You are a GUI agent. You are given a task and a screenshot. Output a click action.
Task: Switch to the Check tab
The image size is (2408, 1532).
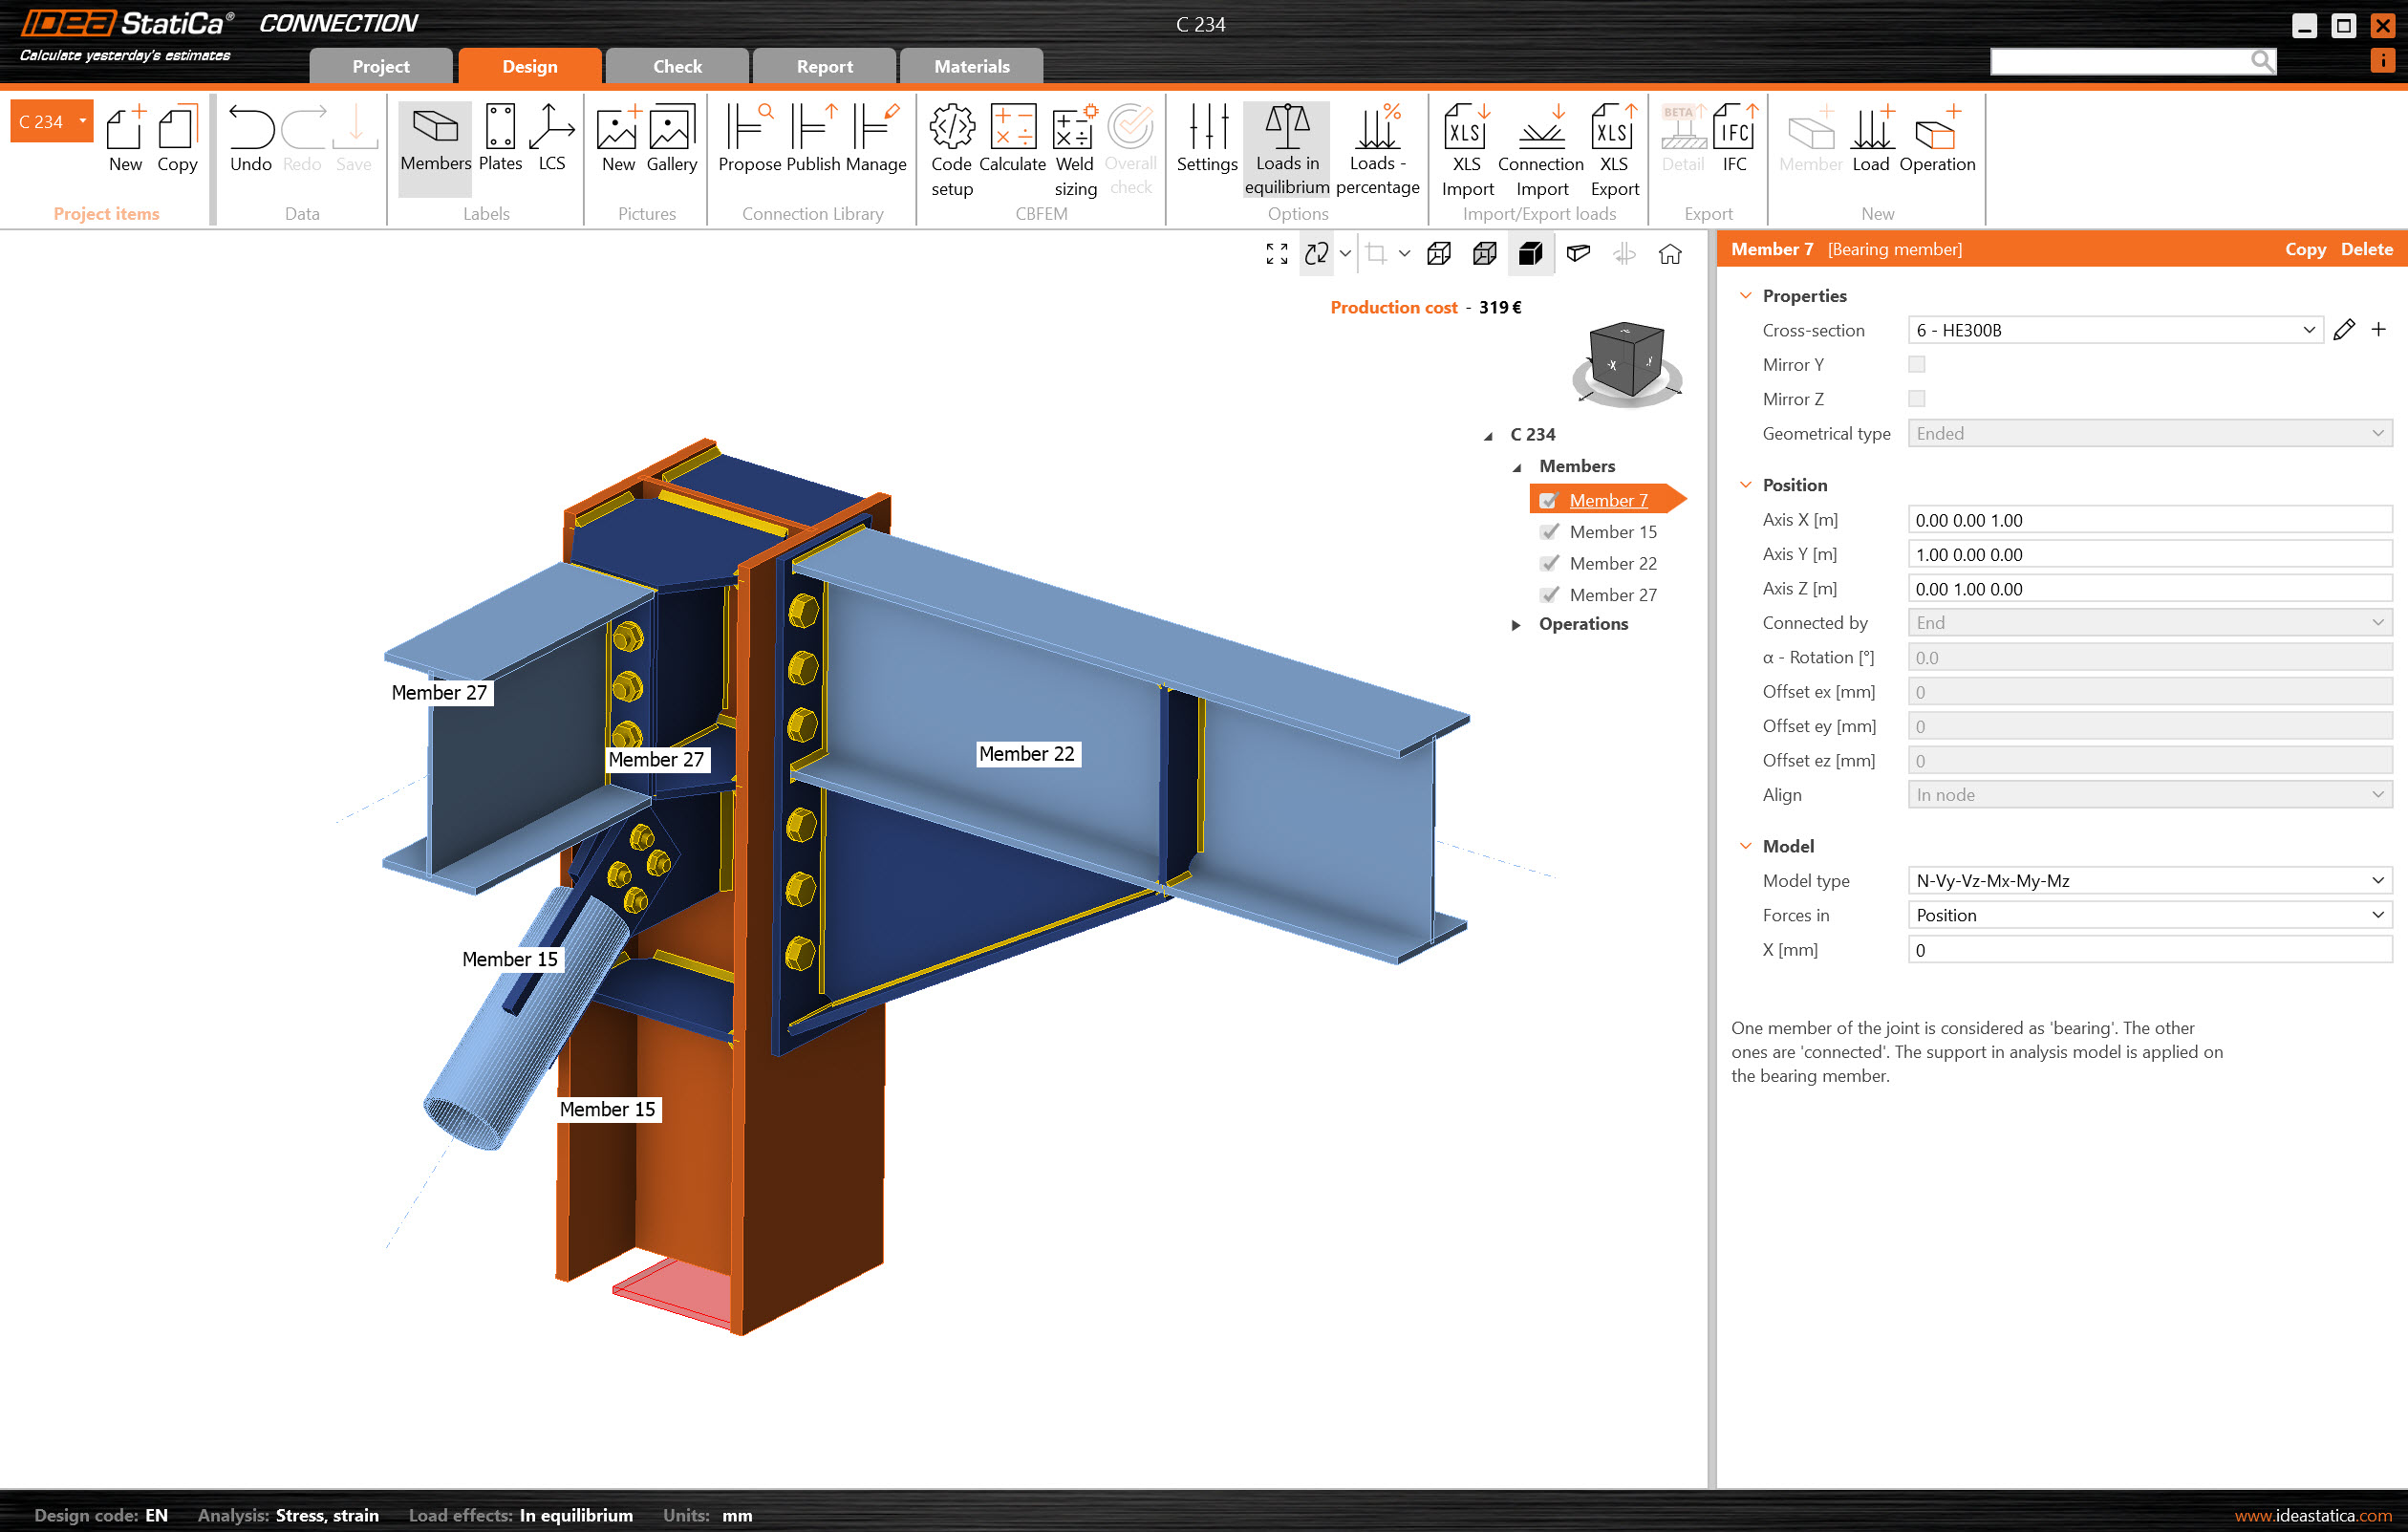click(x=677, y=66)
